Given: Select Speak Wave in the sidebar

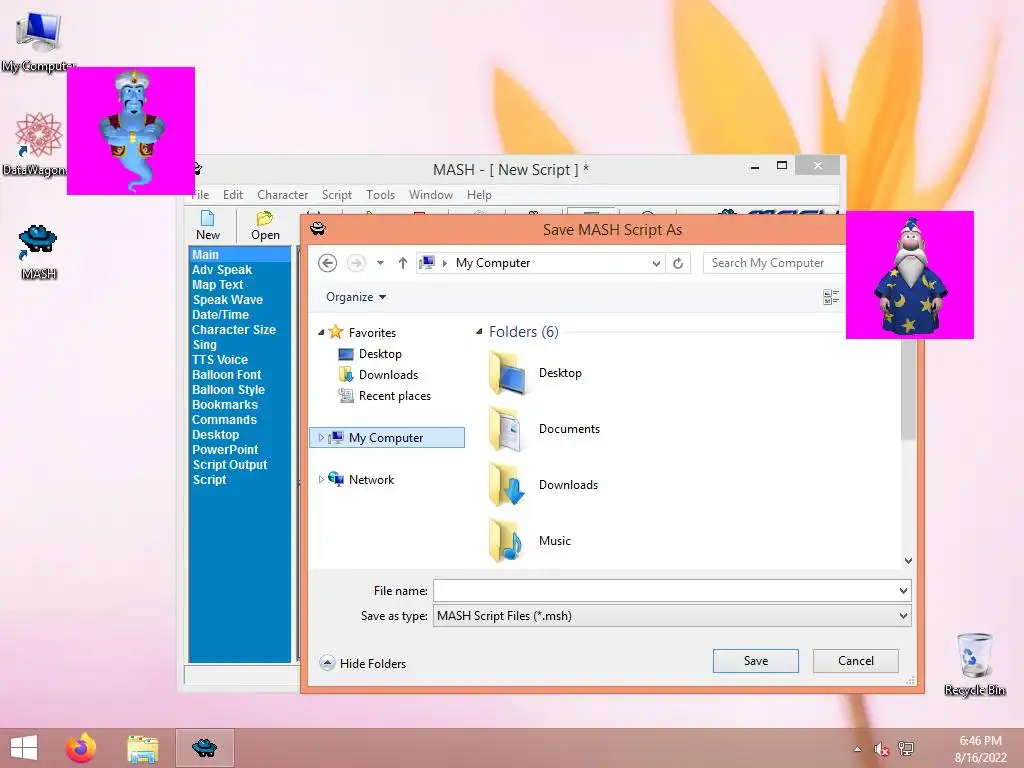Looking at the screenshot, I should pyautogui.click(x=228, y=300).
